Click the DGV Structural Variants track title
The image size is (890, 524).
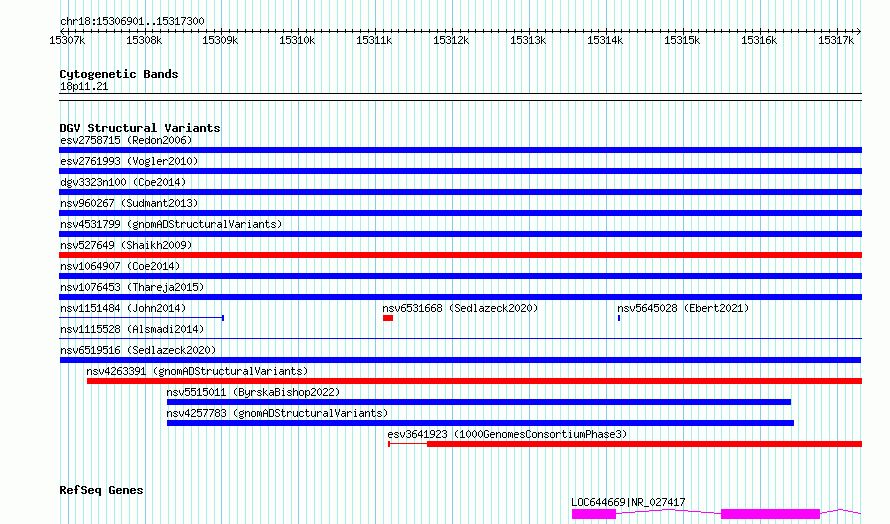tap(140, 128)
